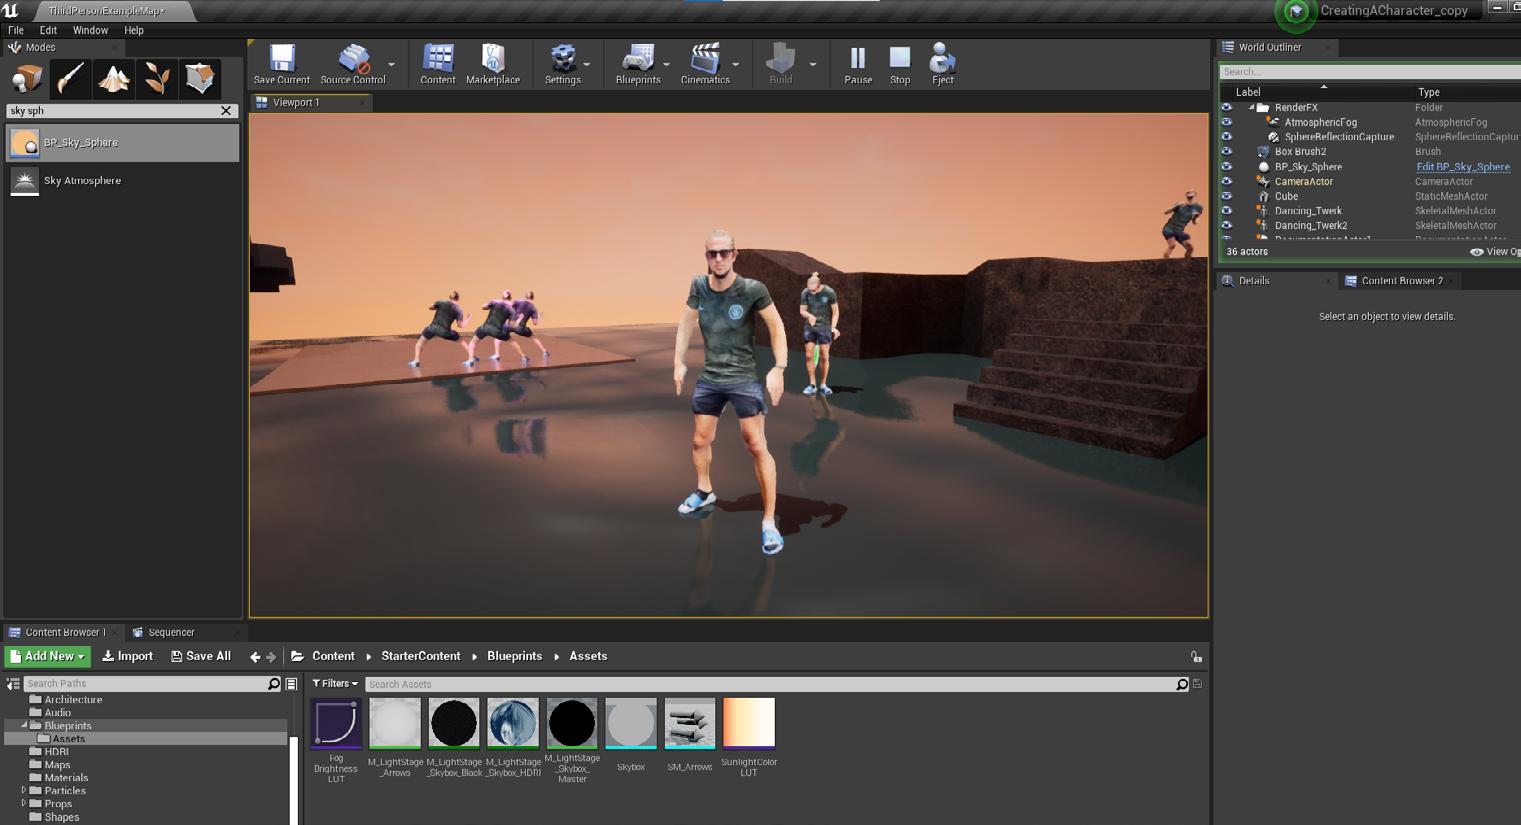
Task: Open the Blueprints toolbar dropdown arrow
Action: click(667, 65)
